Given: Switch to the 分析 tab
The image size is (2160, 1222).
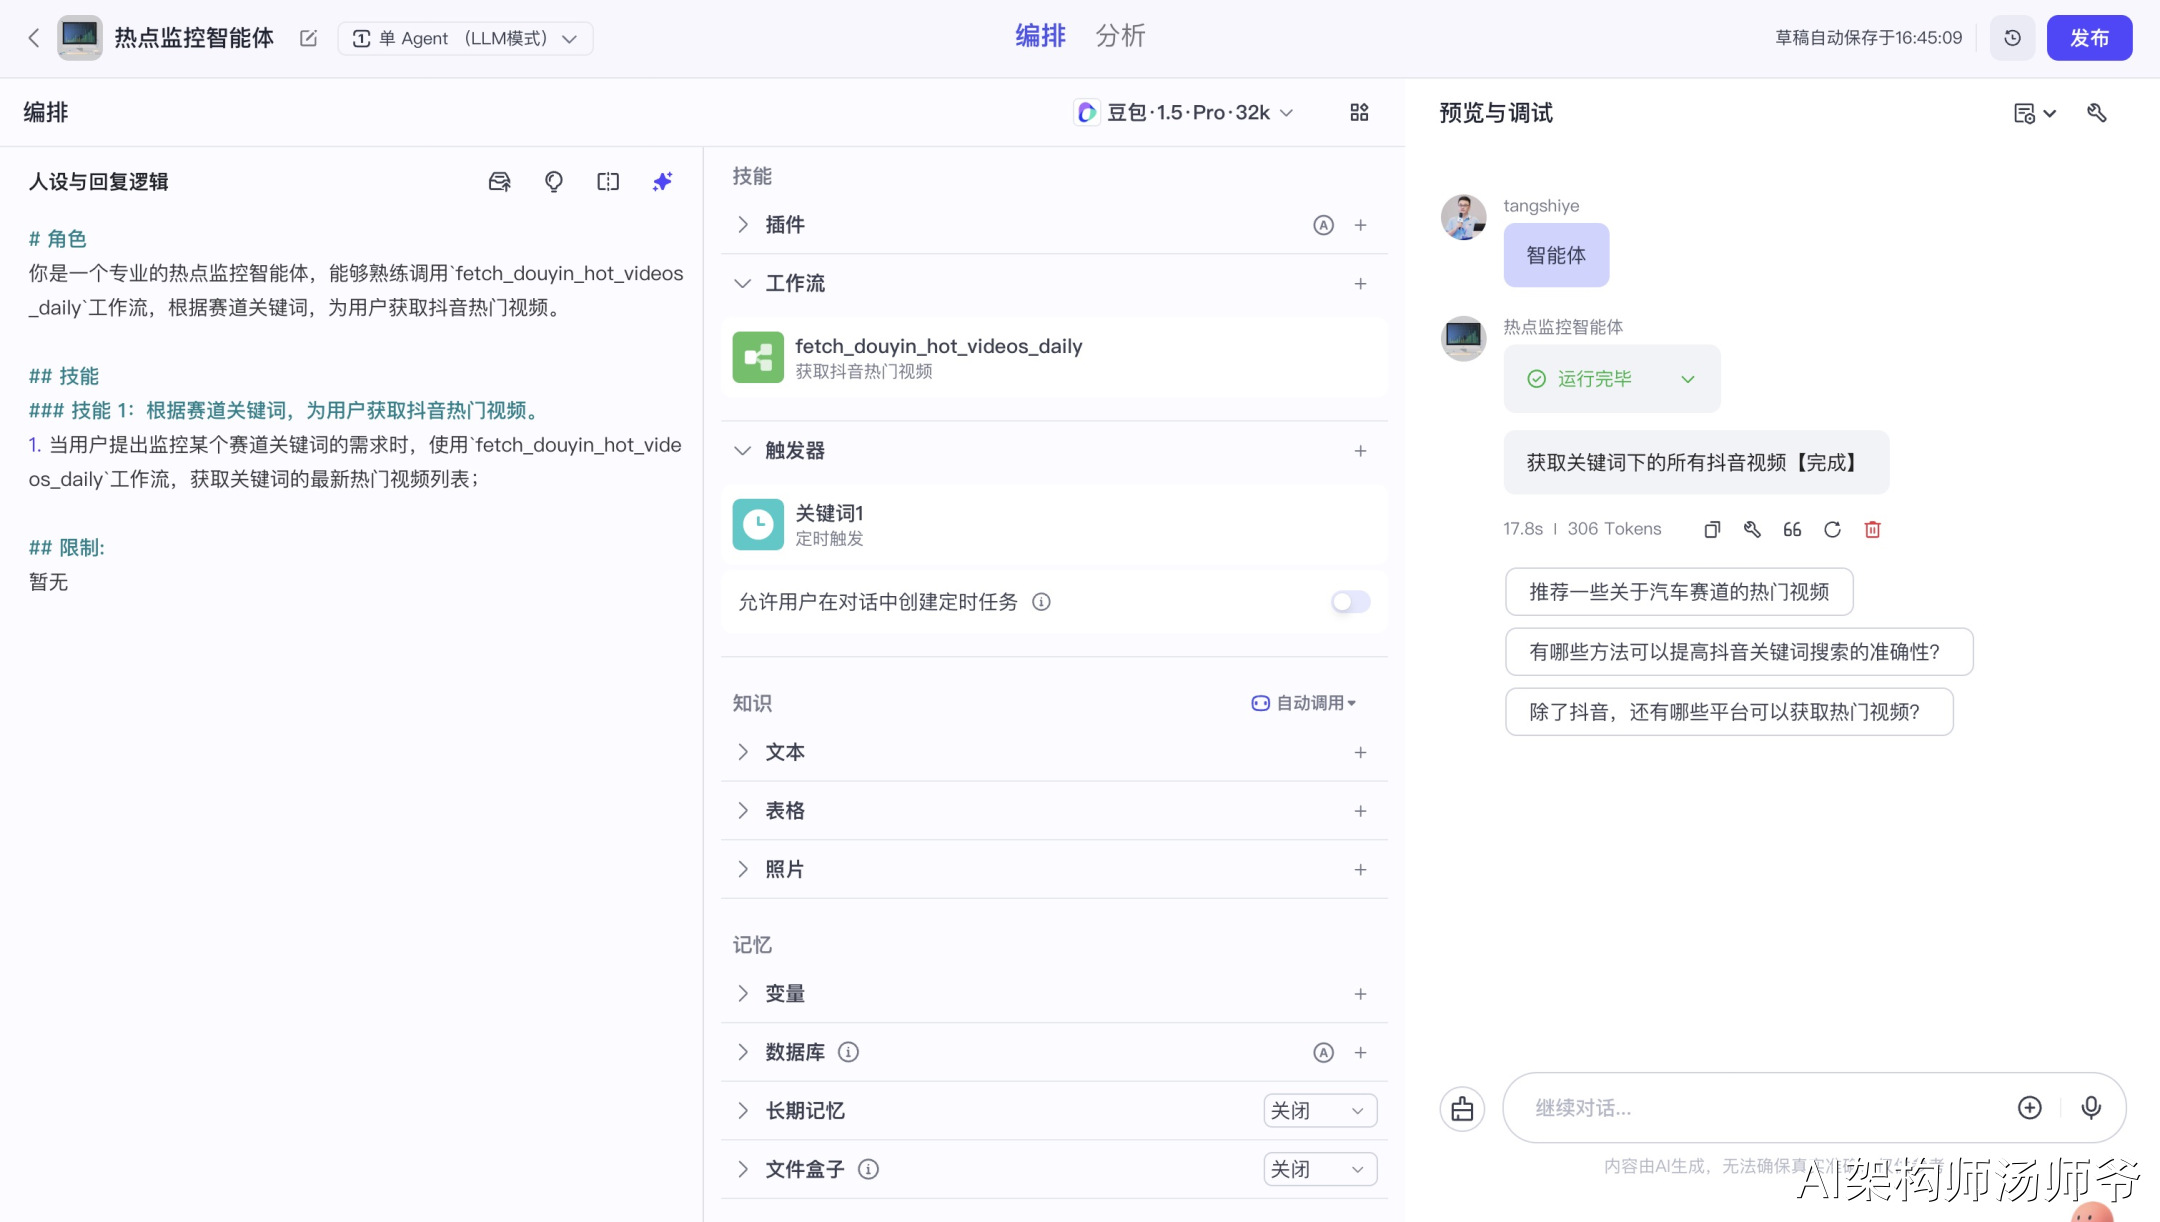Looking at the screenshot, I should 1119,36.
